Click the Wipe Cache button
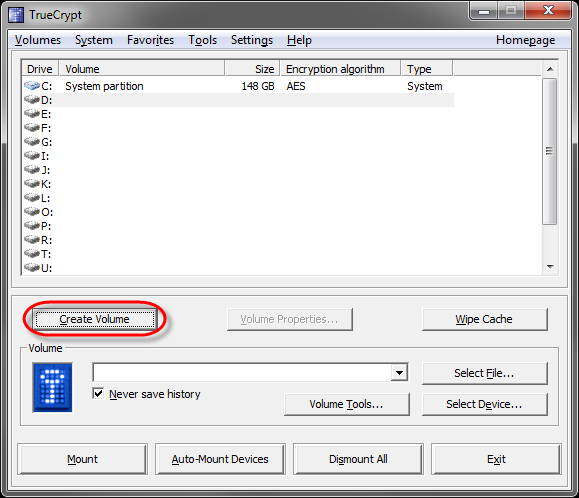The image size is (579, 498). click(484, 319)
